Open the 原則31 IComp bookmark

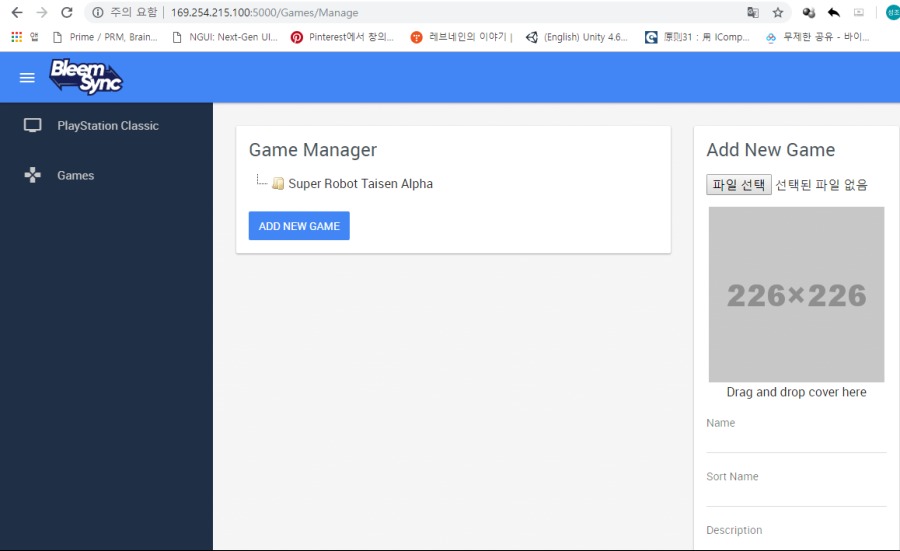pyautogui.click(x=697, y=37)
